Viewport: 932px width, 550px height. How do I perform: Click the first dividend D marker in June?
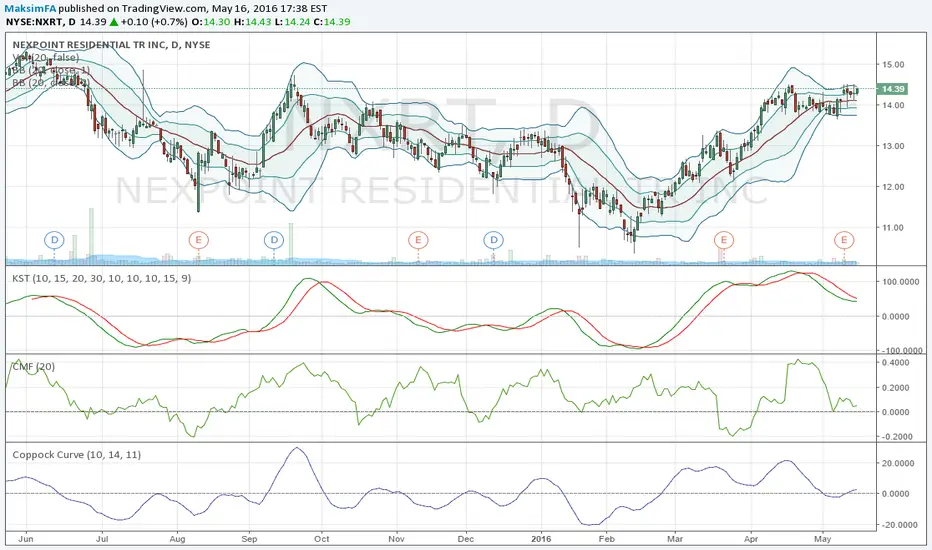click(54, 240)
